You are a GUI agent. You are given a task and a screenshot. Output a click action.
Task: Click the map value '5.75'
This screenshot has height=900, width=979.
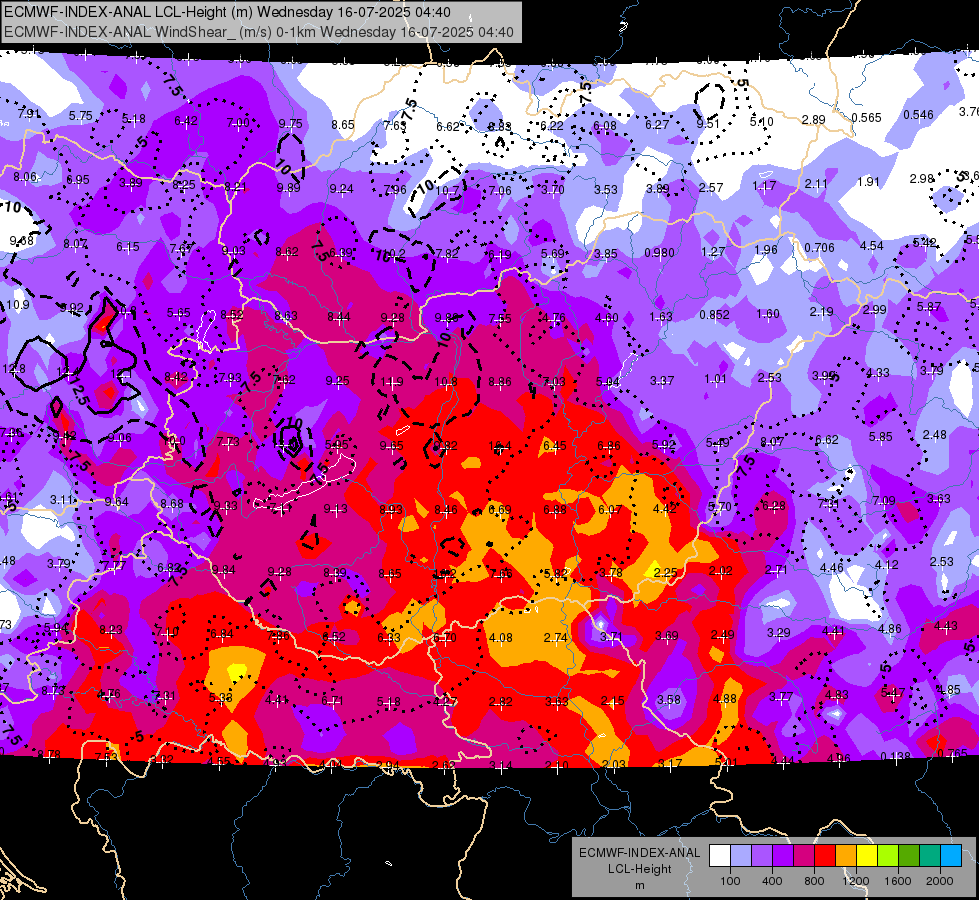[x=81, y=116]
